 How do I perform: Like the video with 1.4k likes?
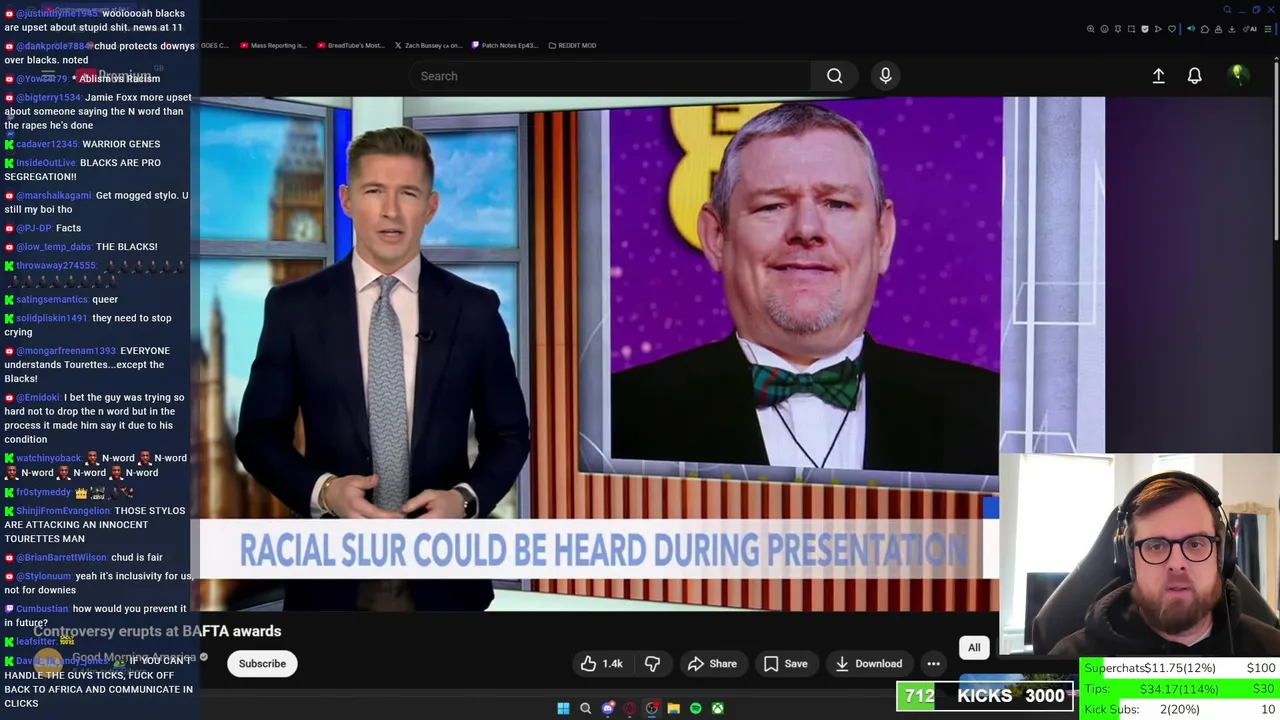coord(601,664)
